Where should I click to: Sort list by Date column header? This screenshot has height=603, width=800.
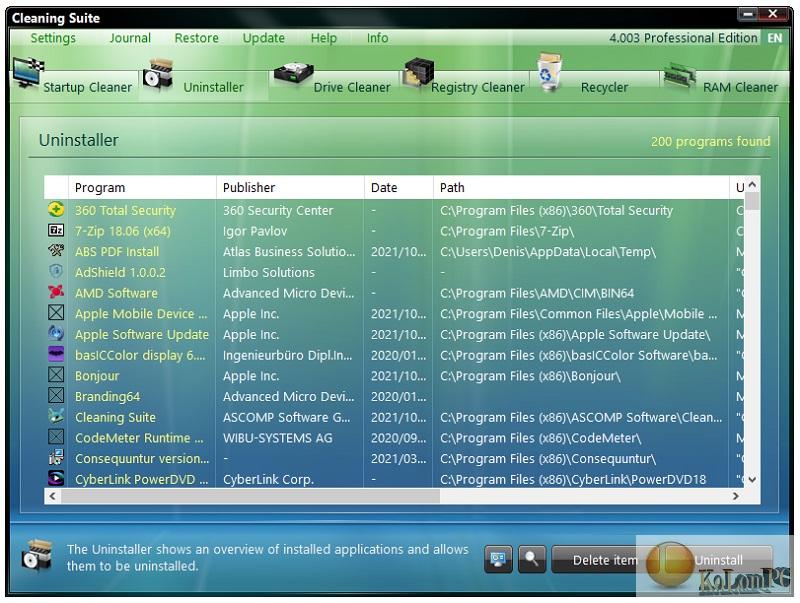click(x=399, y=188)
